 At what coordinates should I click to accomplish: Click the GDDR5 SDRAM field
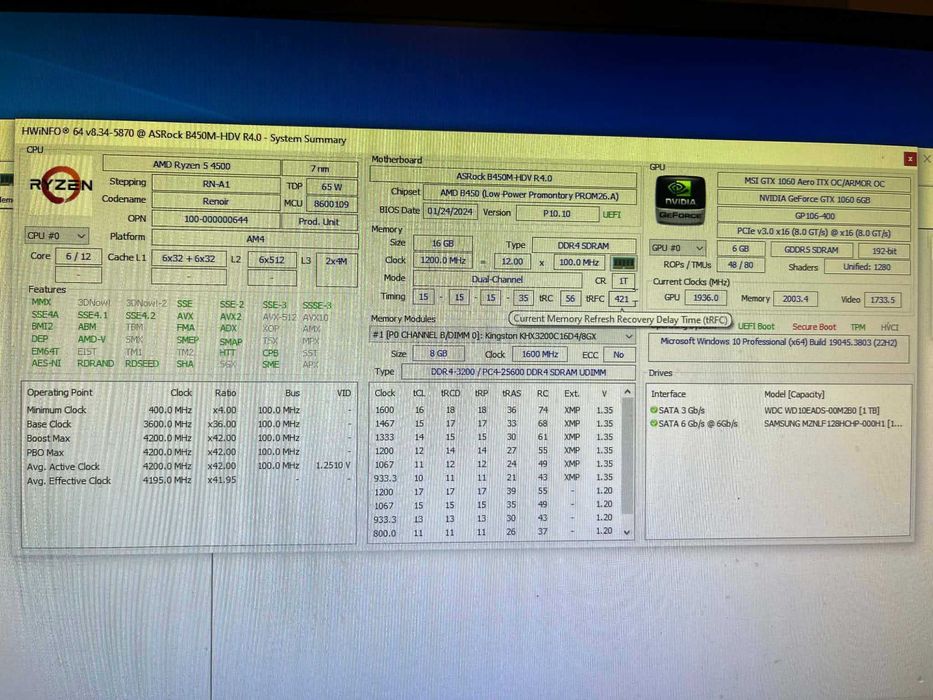pyautogui.click(x=811, y=250)
